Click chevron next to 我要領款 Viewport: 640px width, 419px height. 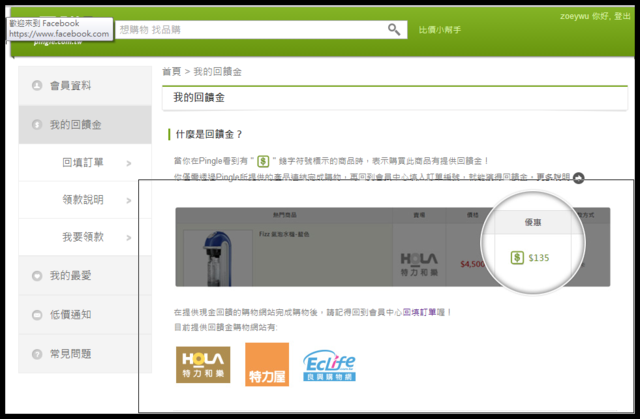(129, 237)
